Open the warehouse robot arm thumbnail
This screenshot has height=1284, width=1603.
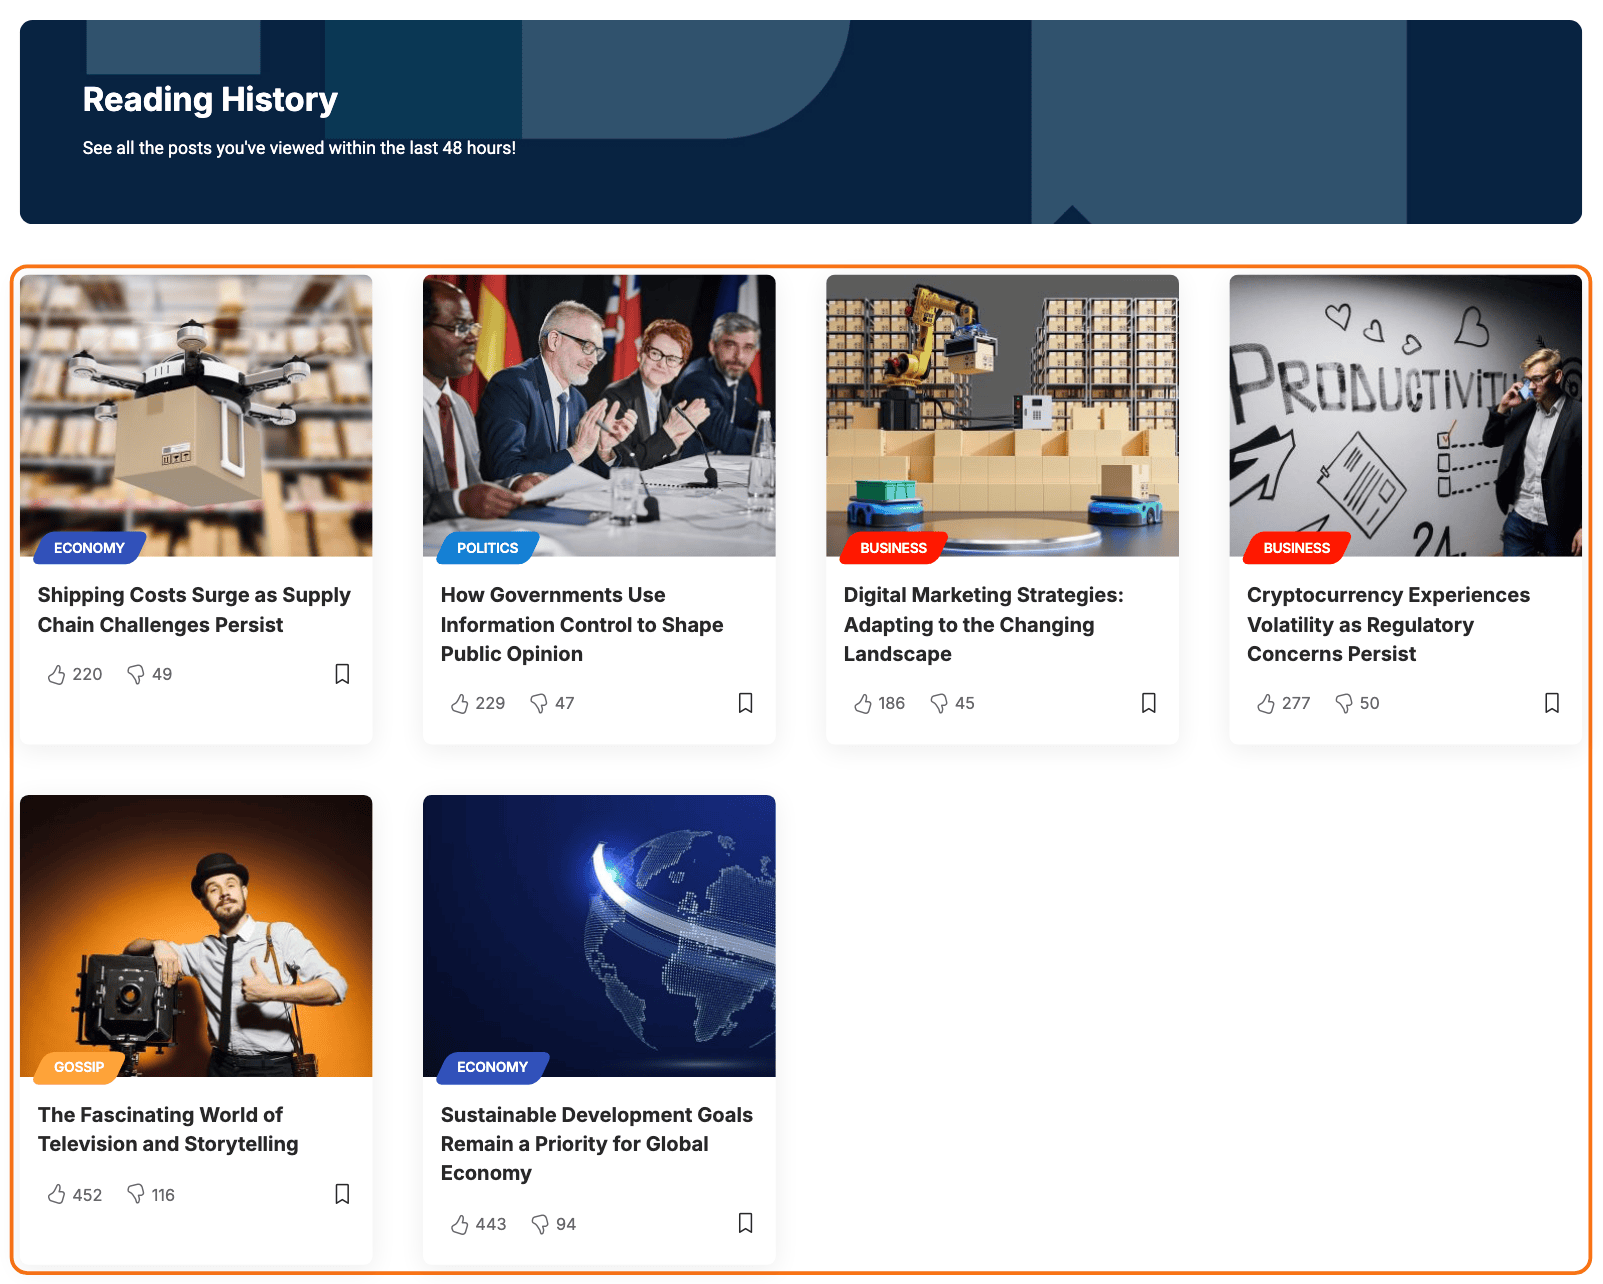(x=1002, y=415)
